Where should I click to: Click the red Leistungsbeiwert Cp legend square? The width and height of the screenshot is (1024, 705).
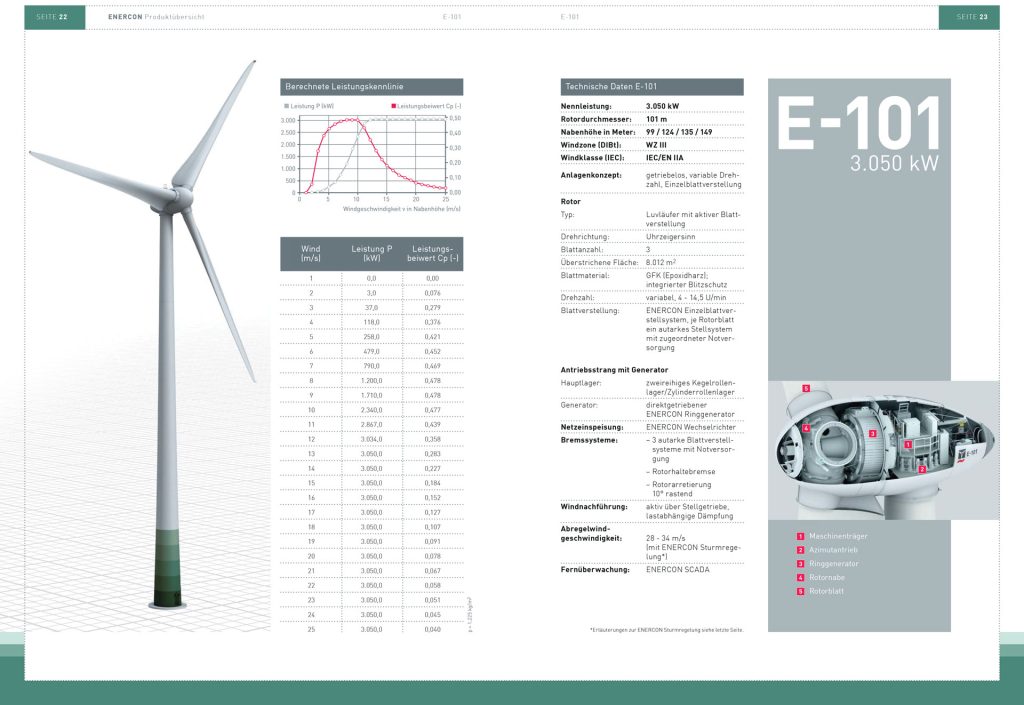[x=393, y=105]
